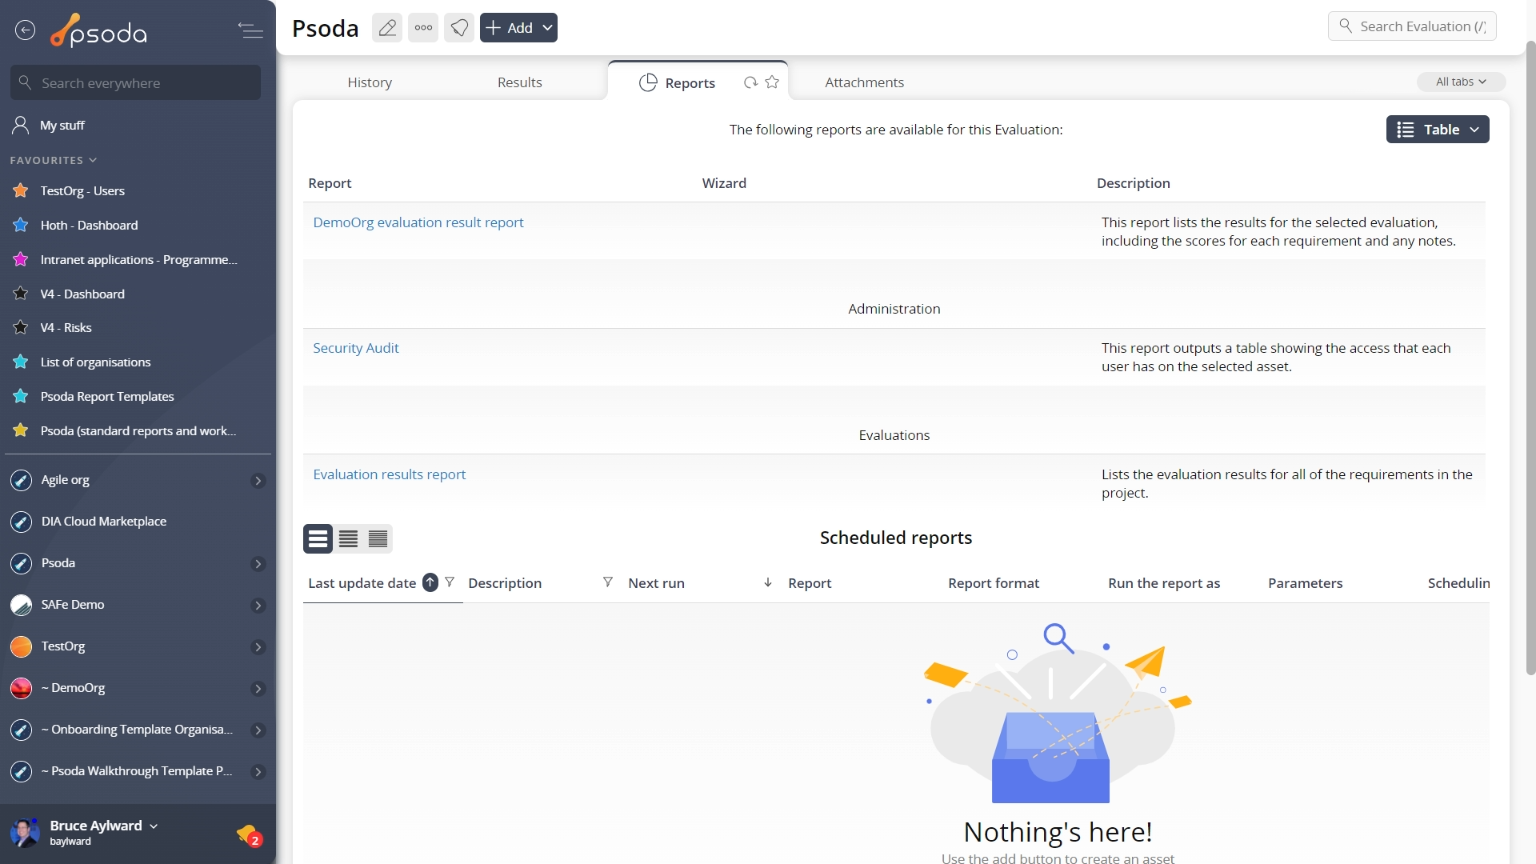This screenshot has width=1536, height=864.
Task: Open Psoda Report Templates favourite
Action: (107, 396)
